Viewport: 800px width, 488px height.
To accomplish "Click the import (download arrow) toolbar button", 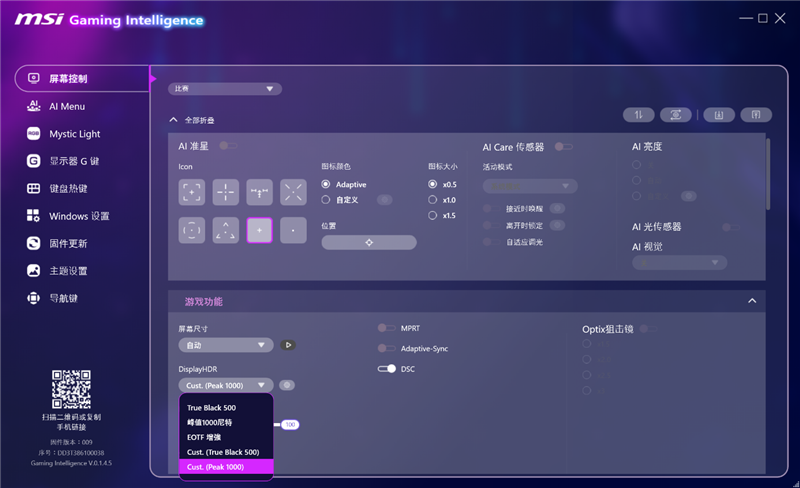I will (x=719, y=115).
